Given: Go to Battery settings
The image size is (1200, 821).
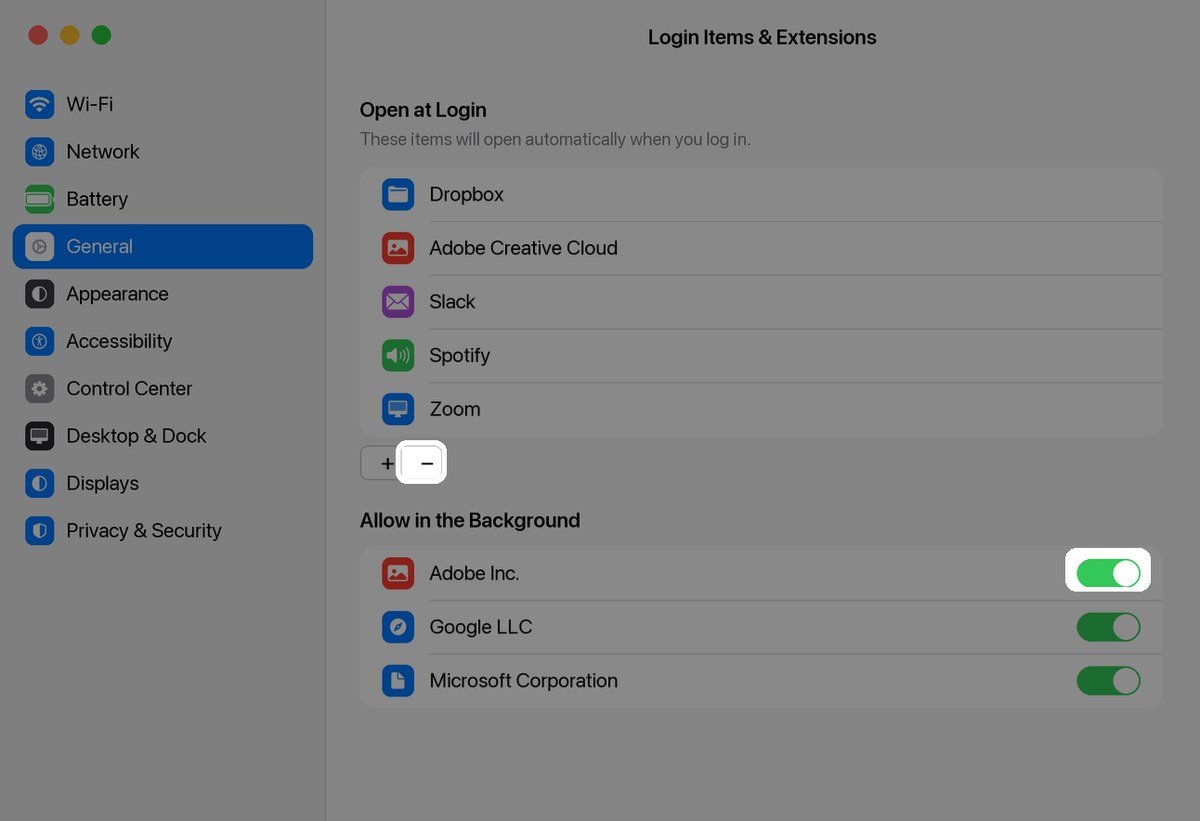Looking at the screenshot, I should coord(163,199).
